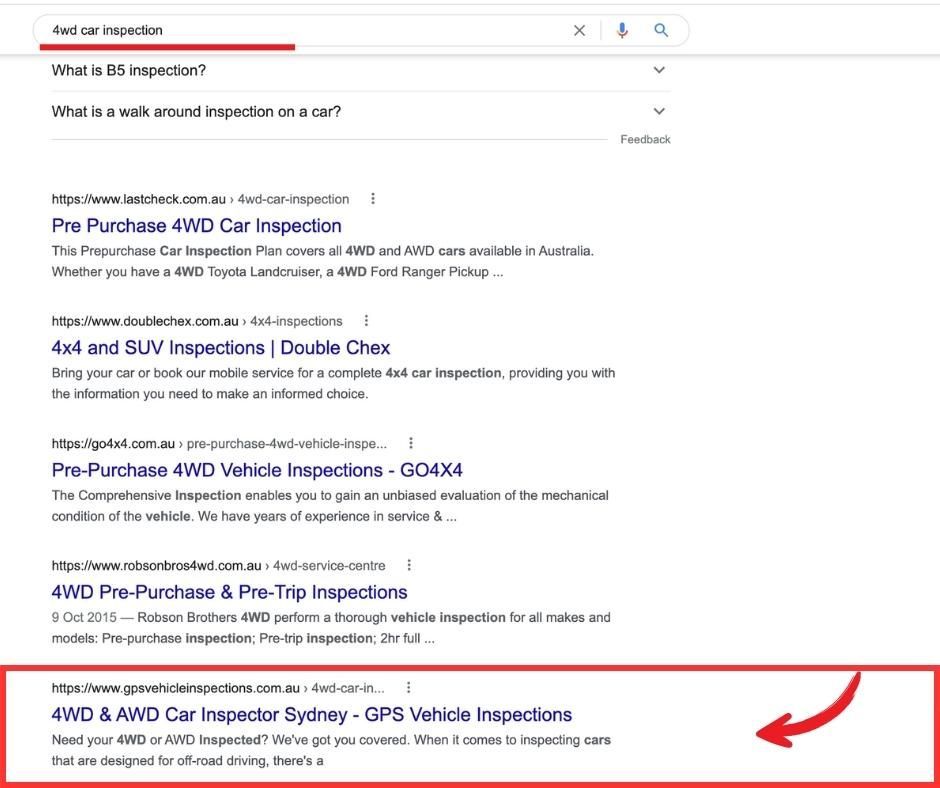Click the 'What is B5 inspection?' question text
The width and height of the screenshot is (940, 788).
pyautogui.click(x=129, y=70)
